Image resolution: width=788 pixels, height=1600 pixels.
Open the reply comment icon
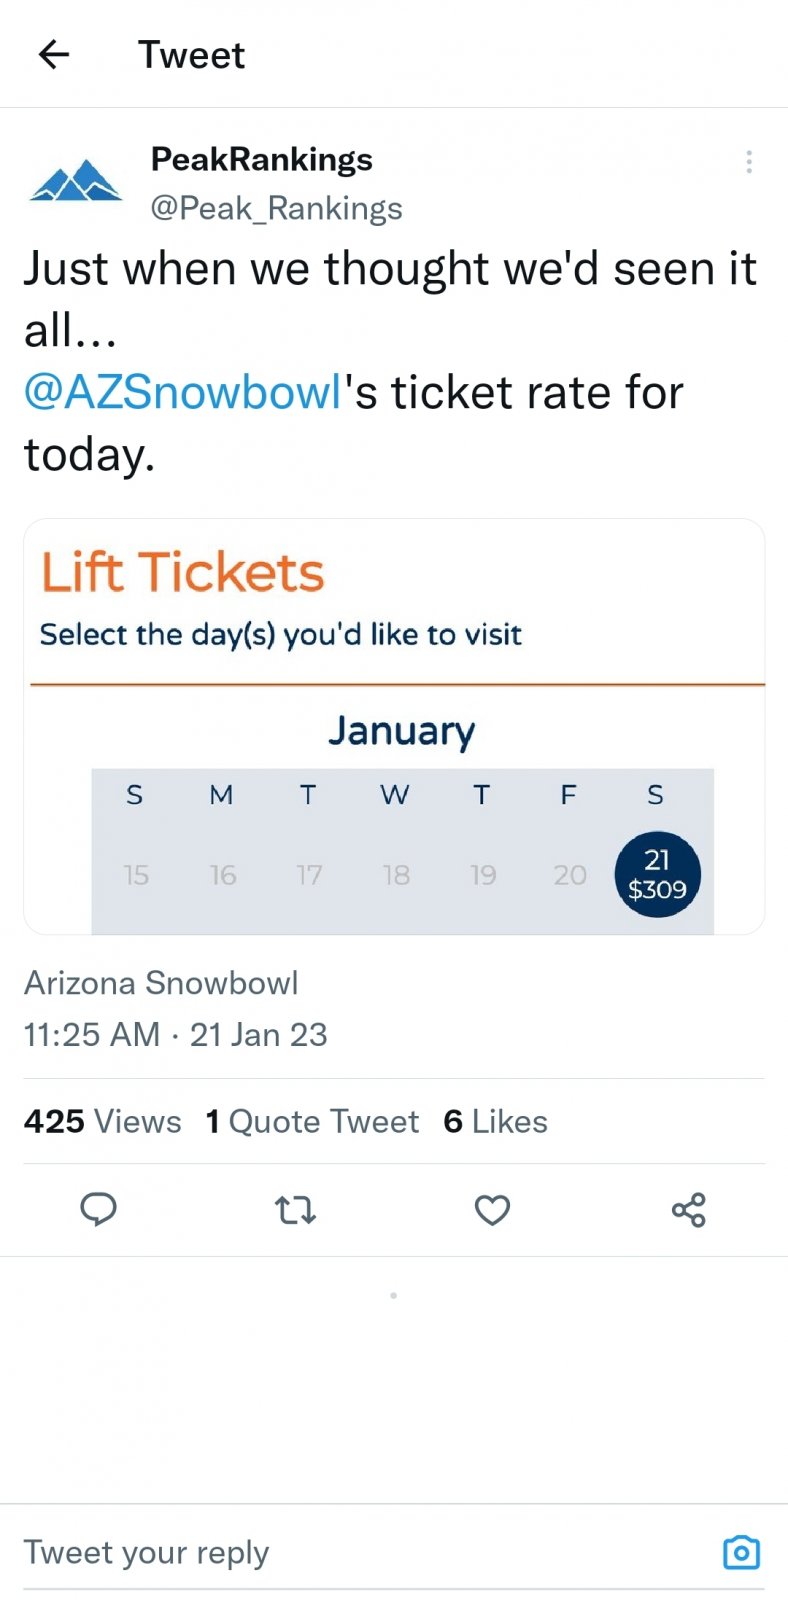(x=99, y=1210)
